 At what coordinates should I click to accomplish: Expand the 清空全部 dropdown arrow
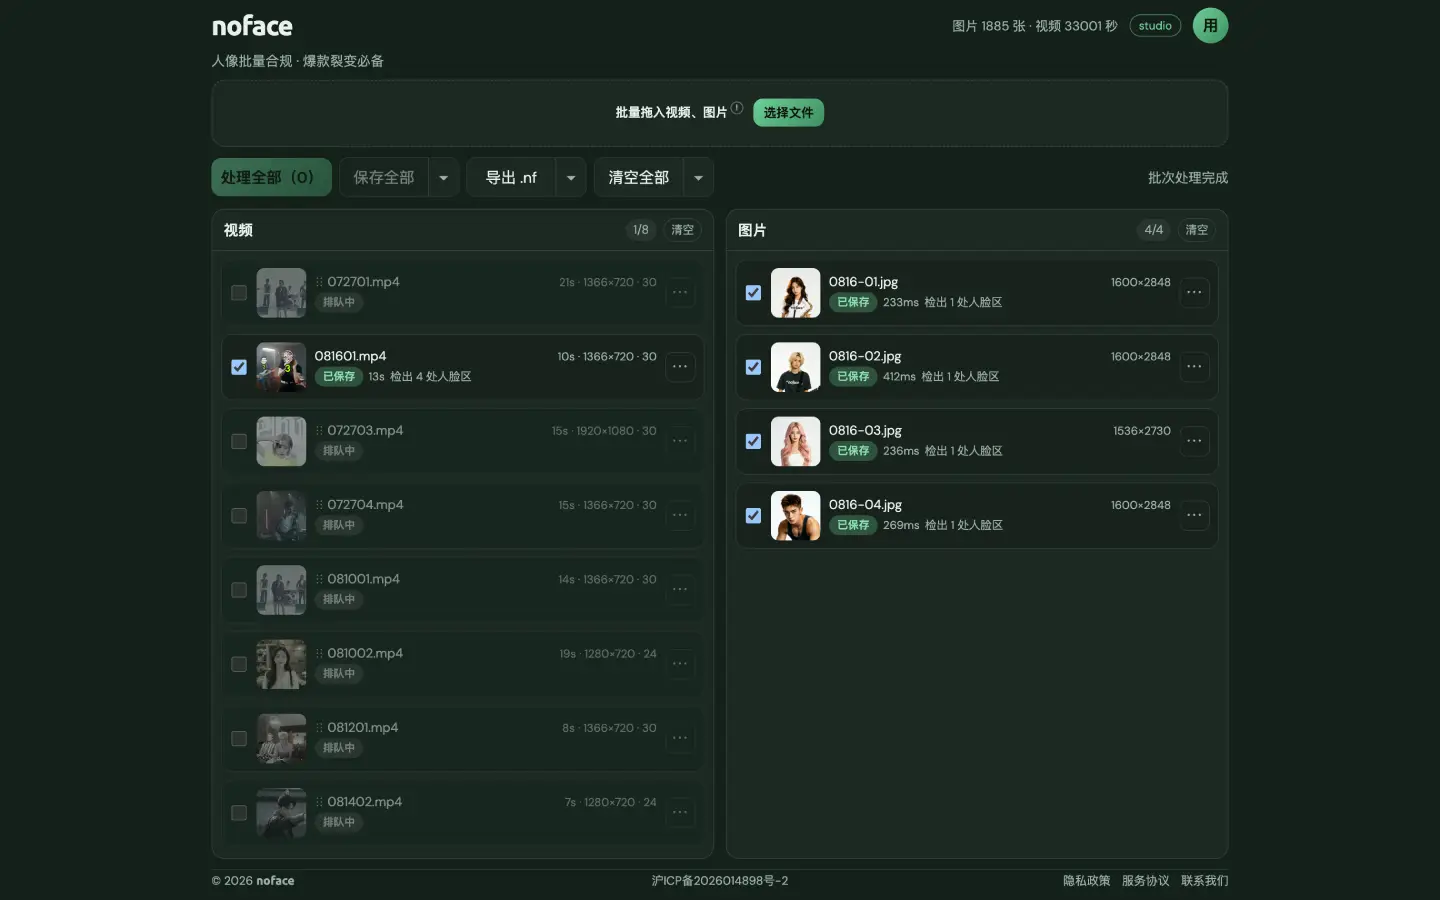(x=698, y=178)
